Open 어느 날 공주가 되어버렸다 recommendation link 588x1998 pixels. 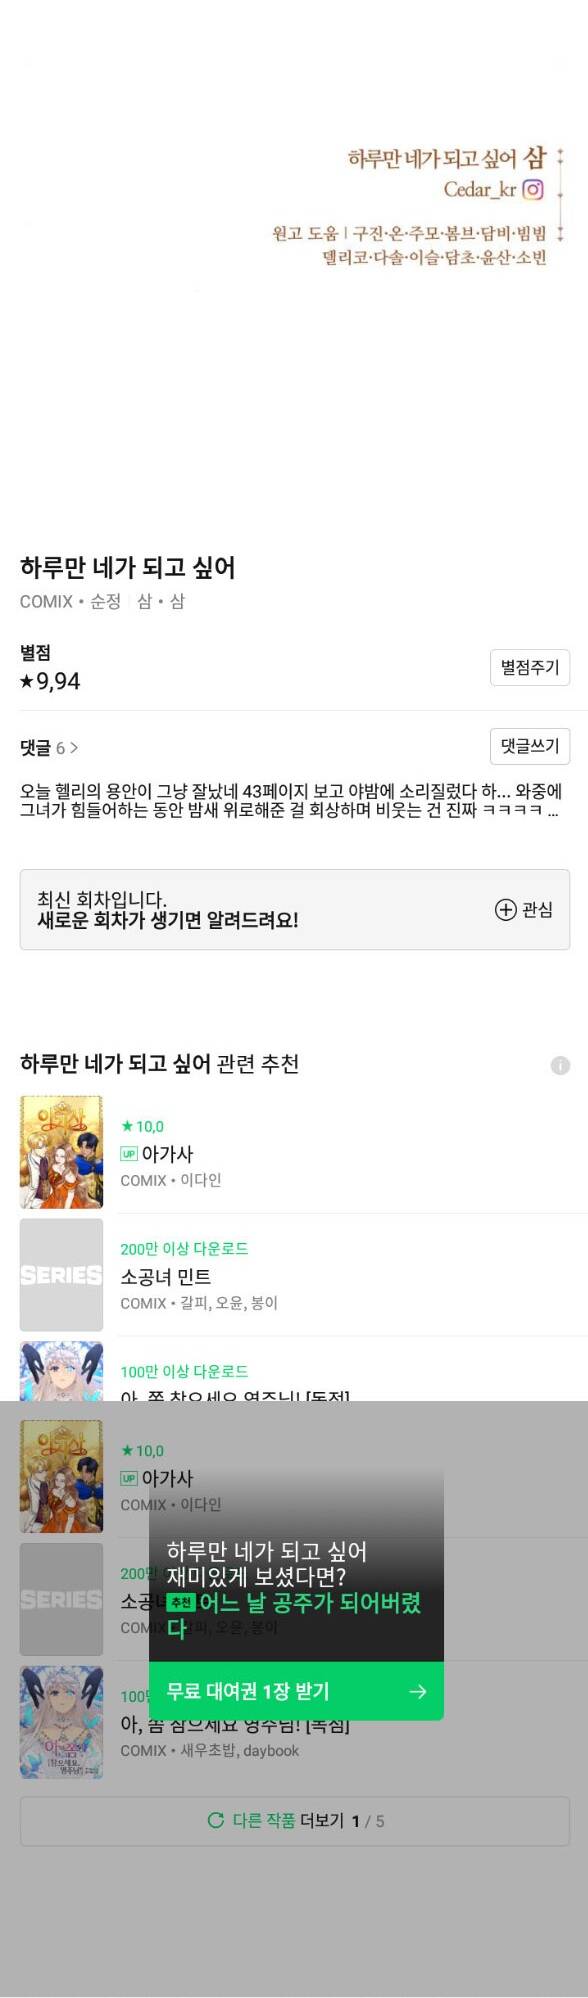click(294, 1615)
